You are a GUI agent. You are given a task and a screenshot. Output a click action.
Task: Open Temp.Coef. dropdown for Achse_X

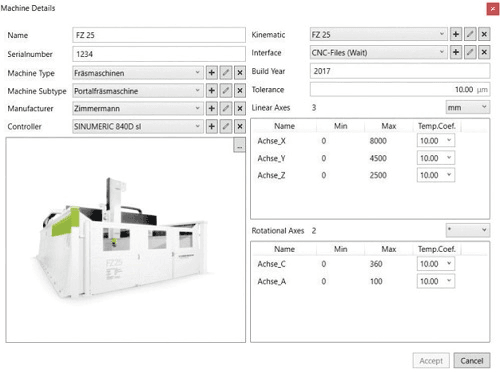click(x=436, y=141)
